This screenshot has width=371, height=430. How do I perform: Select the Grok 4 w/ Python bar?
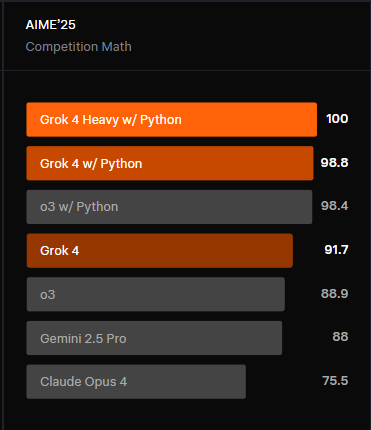click(x=170, y=163)
